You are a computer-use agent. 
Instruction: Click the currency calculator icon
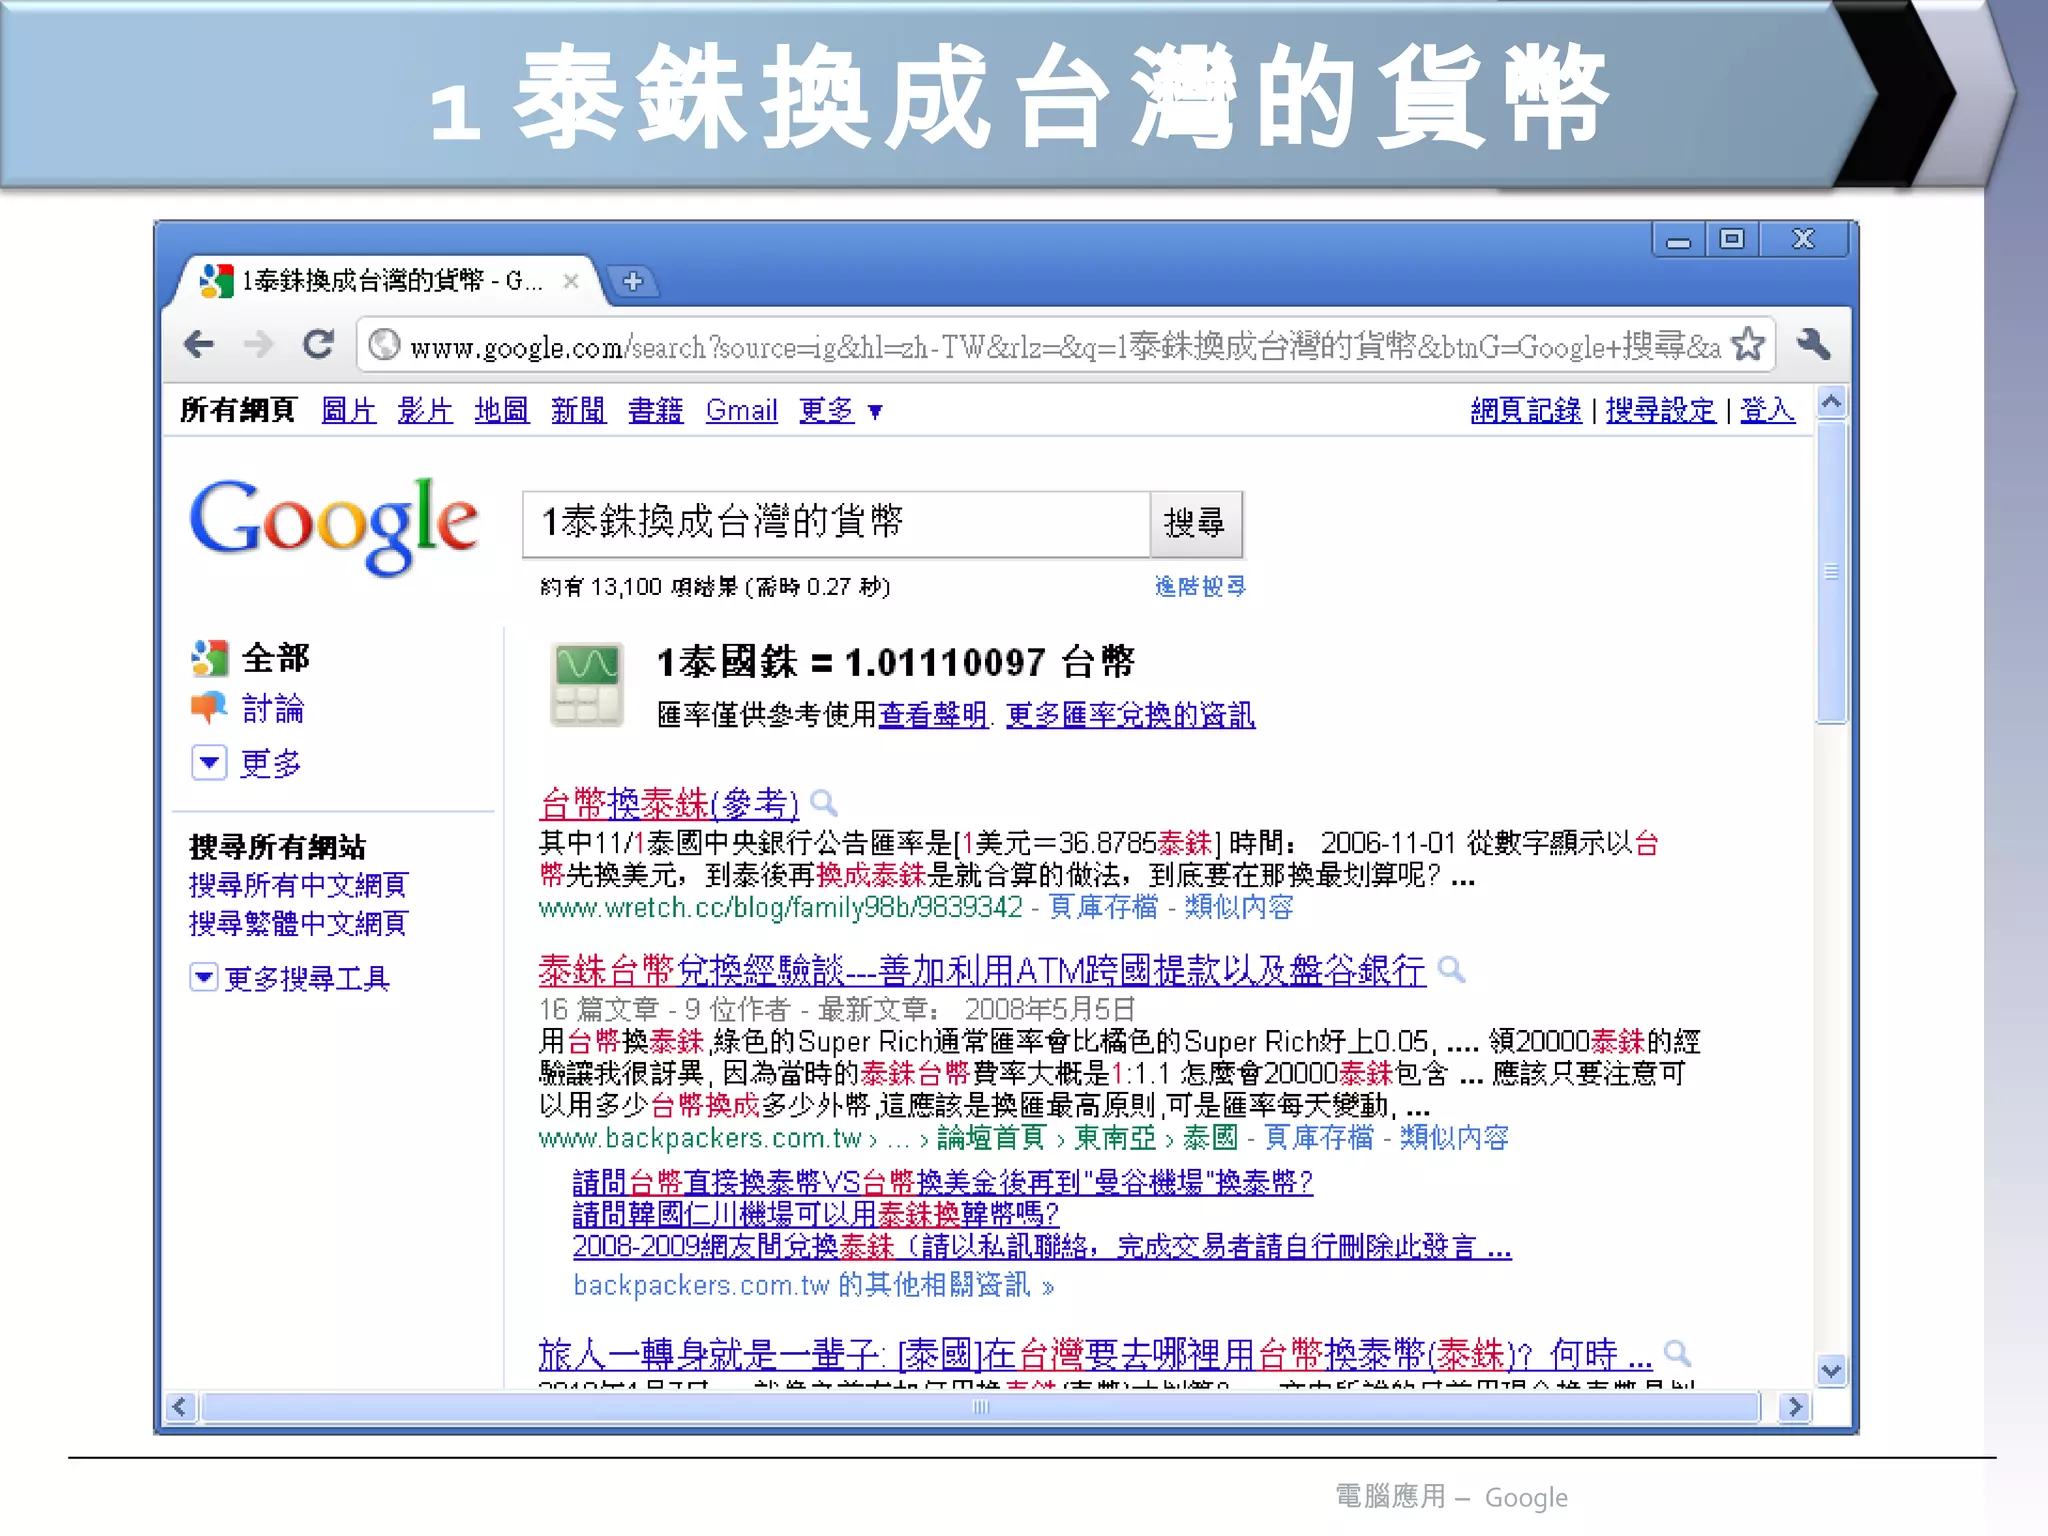tap(587, 684)
